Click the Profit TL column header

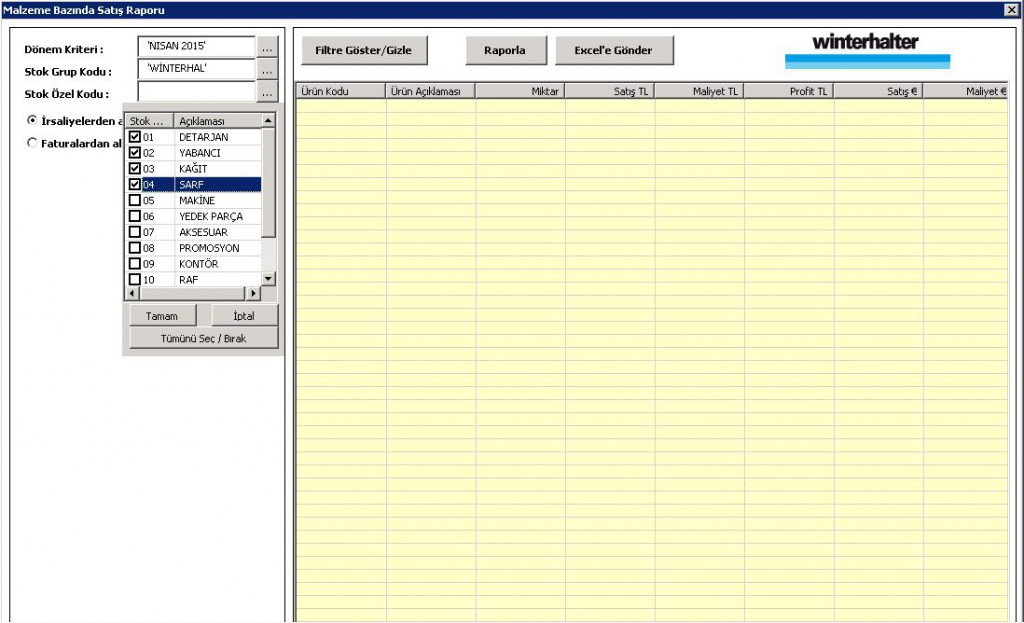pyautogui.click(x=788, y=91)
